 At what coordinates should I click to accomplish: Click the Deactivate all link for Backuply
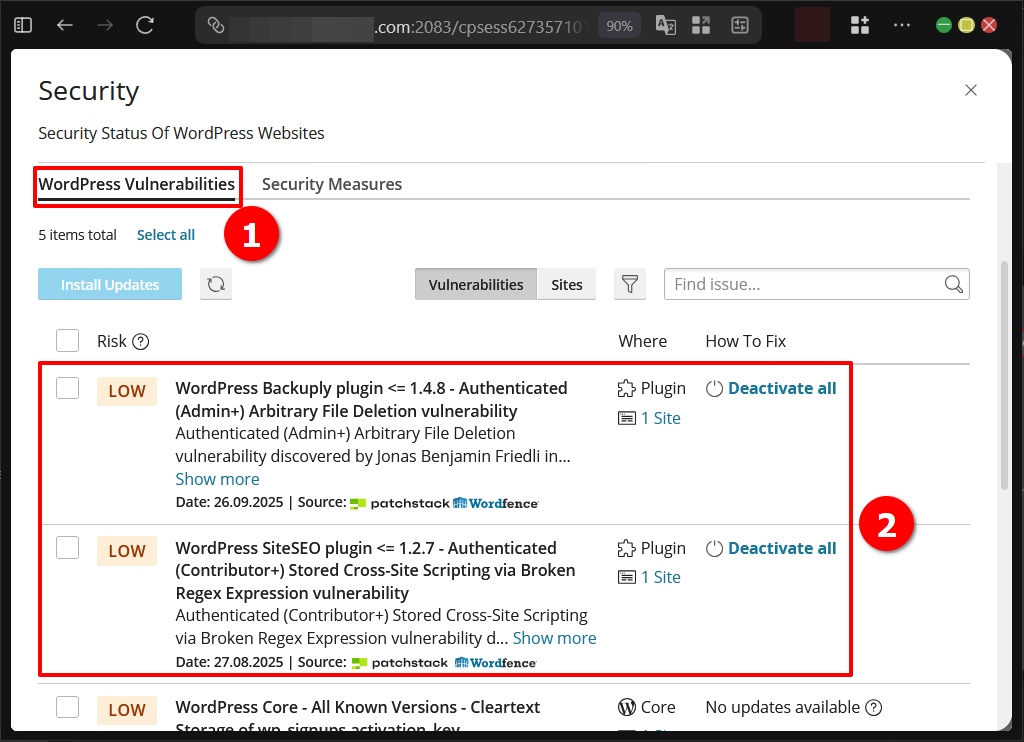tap(782, 388)
